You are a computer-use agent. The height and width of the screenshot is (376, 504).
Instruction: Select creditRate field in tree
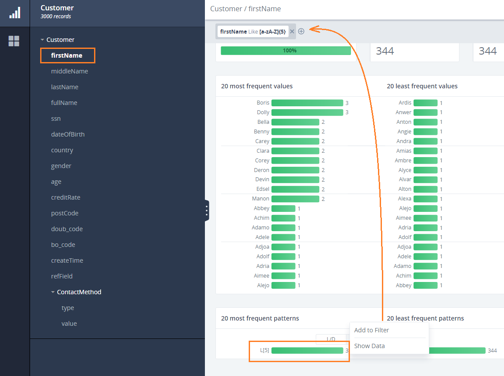(x=66, y=197)
